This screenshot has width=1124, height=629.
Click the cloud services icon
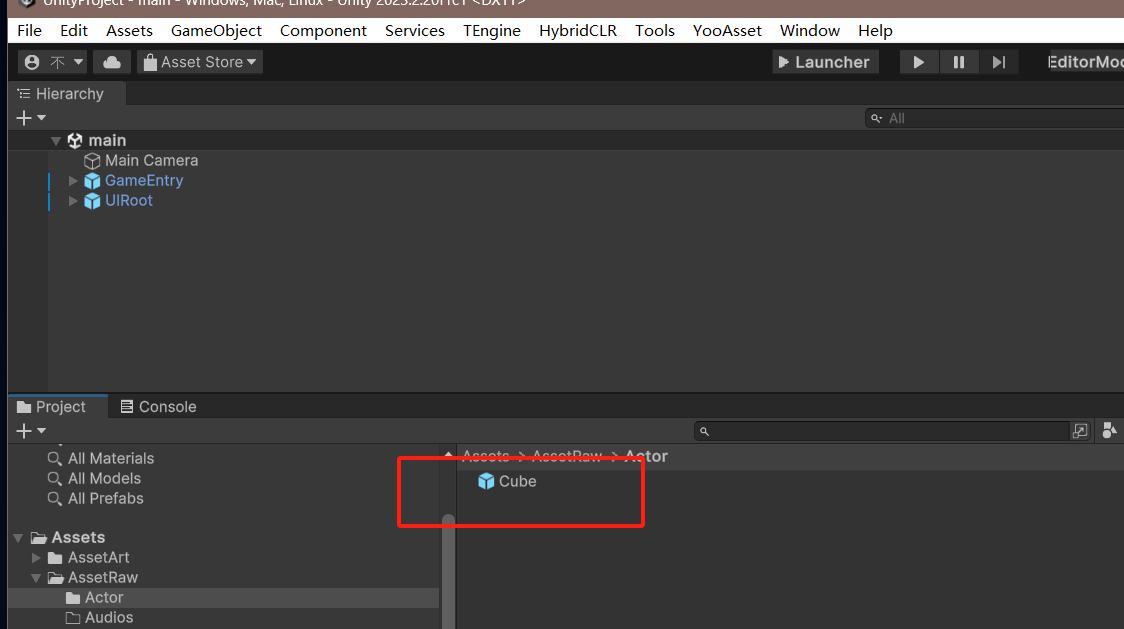[x=112, y=62]
